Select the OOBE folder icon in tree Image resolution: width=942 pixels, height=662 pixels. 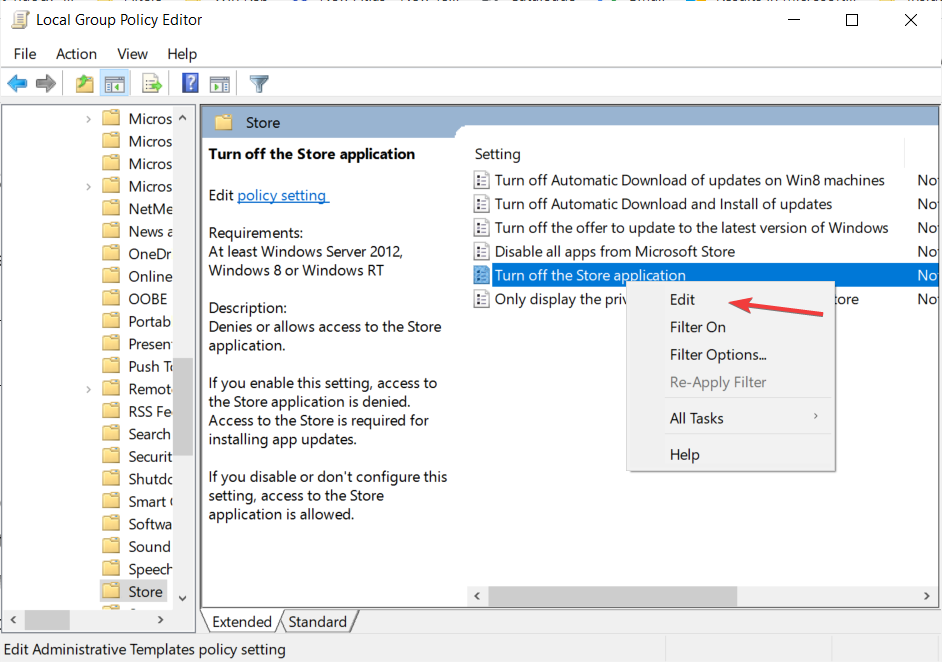(x=111, y=298)
